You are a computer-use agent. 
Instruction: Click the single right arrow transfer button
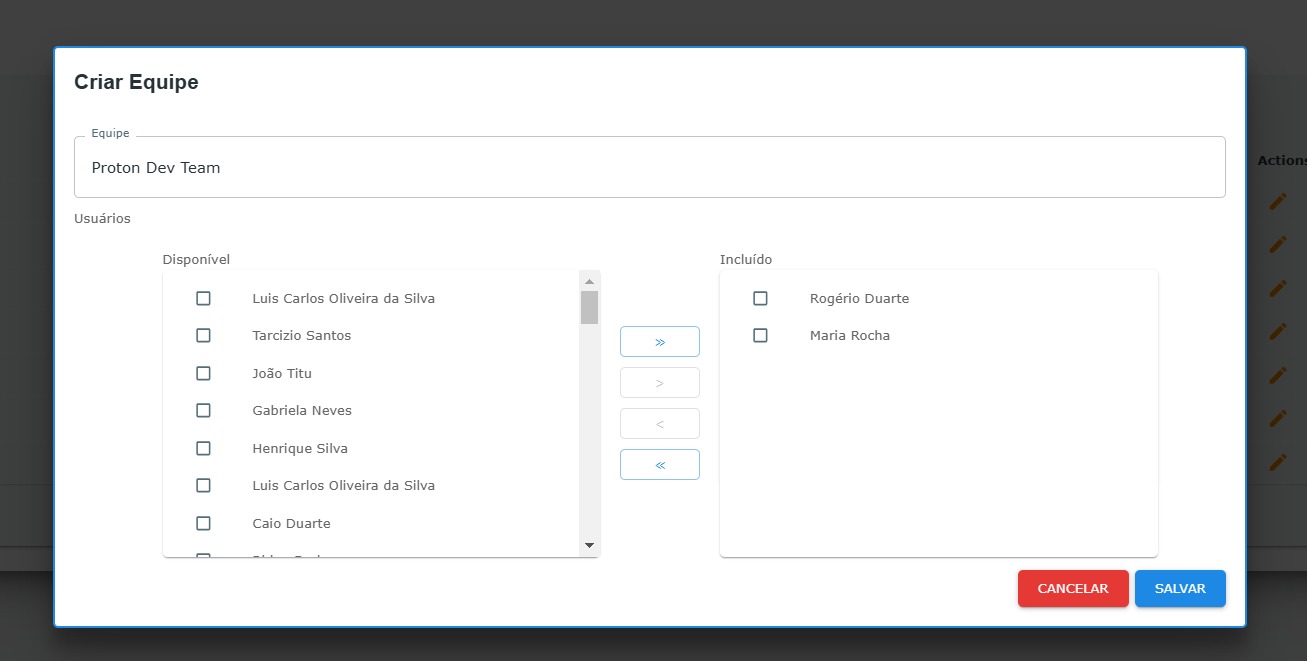(660, 383)
